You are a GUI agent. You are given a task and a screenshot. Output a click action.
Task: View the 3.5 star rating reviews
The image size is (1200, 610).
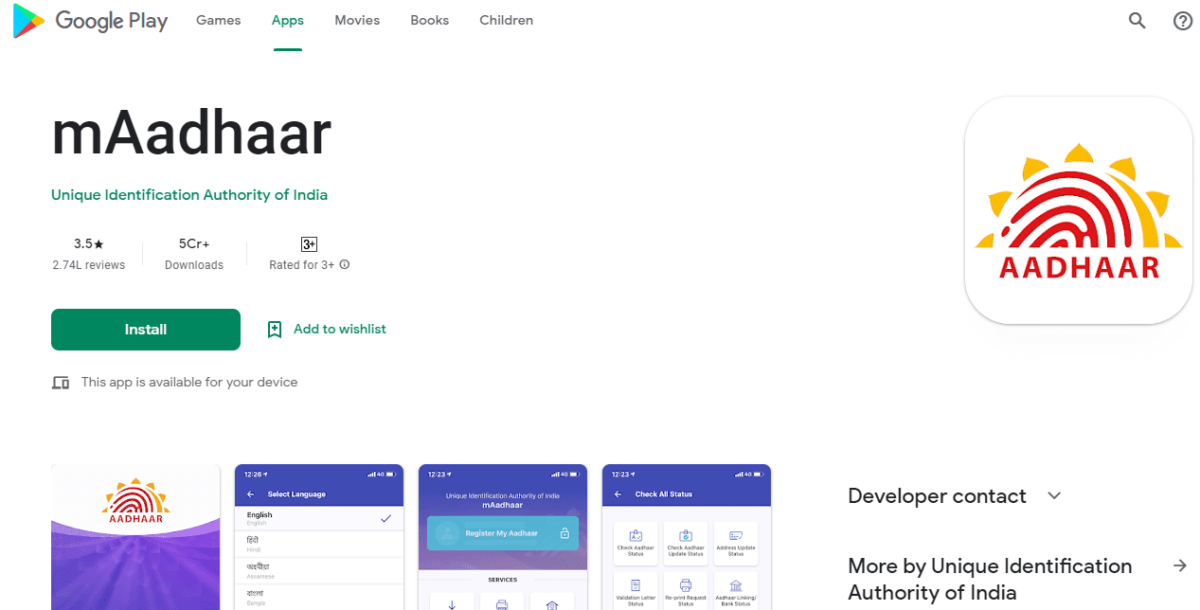tap(89, 253)
